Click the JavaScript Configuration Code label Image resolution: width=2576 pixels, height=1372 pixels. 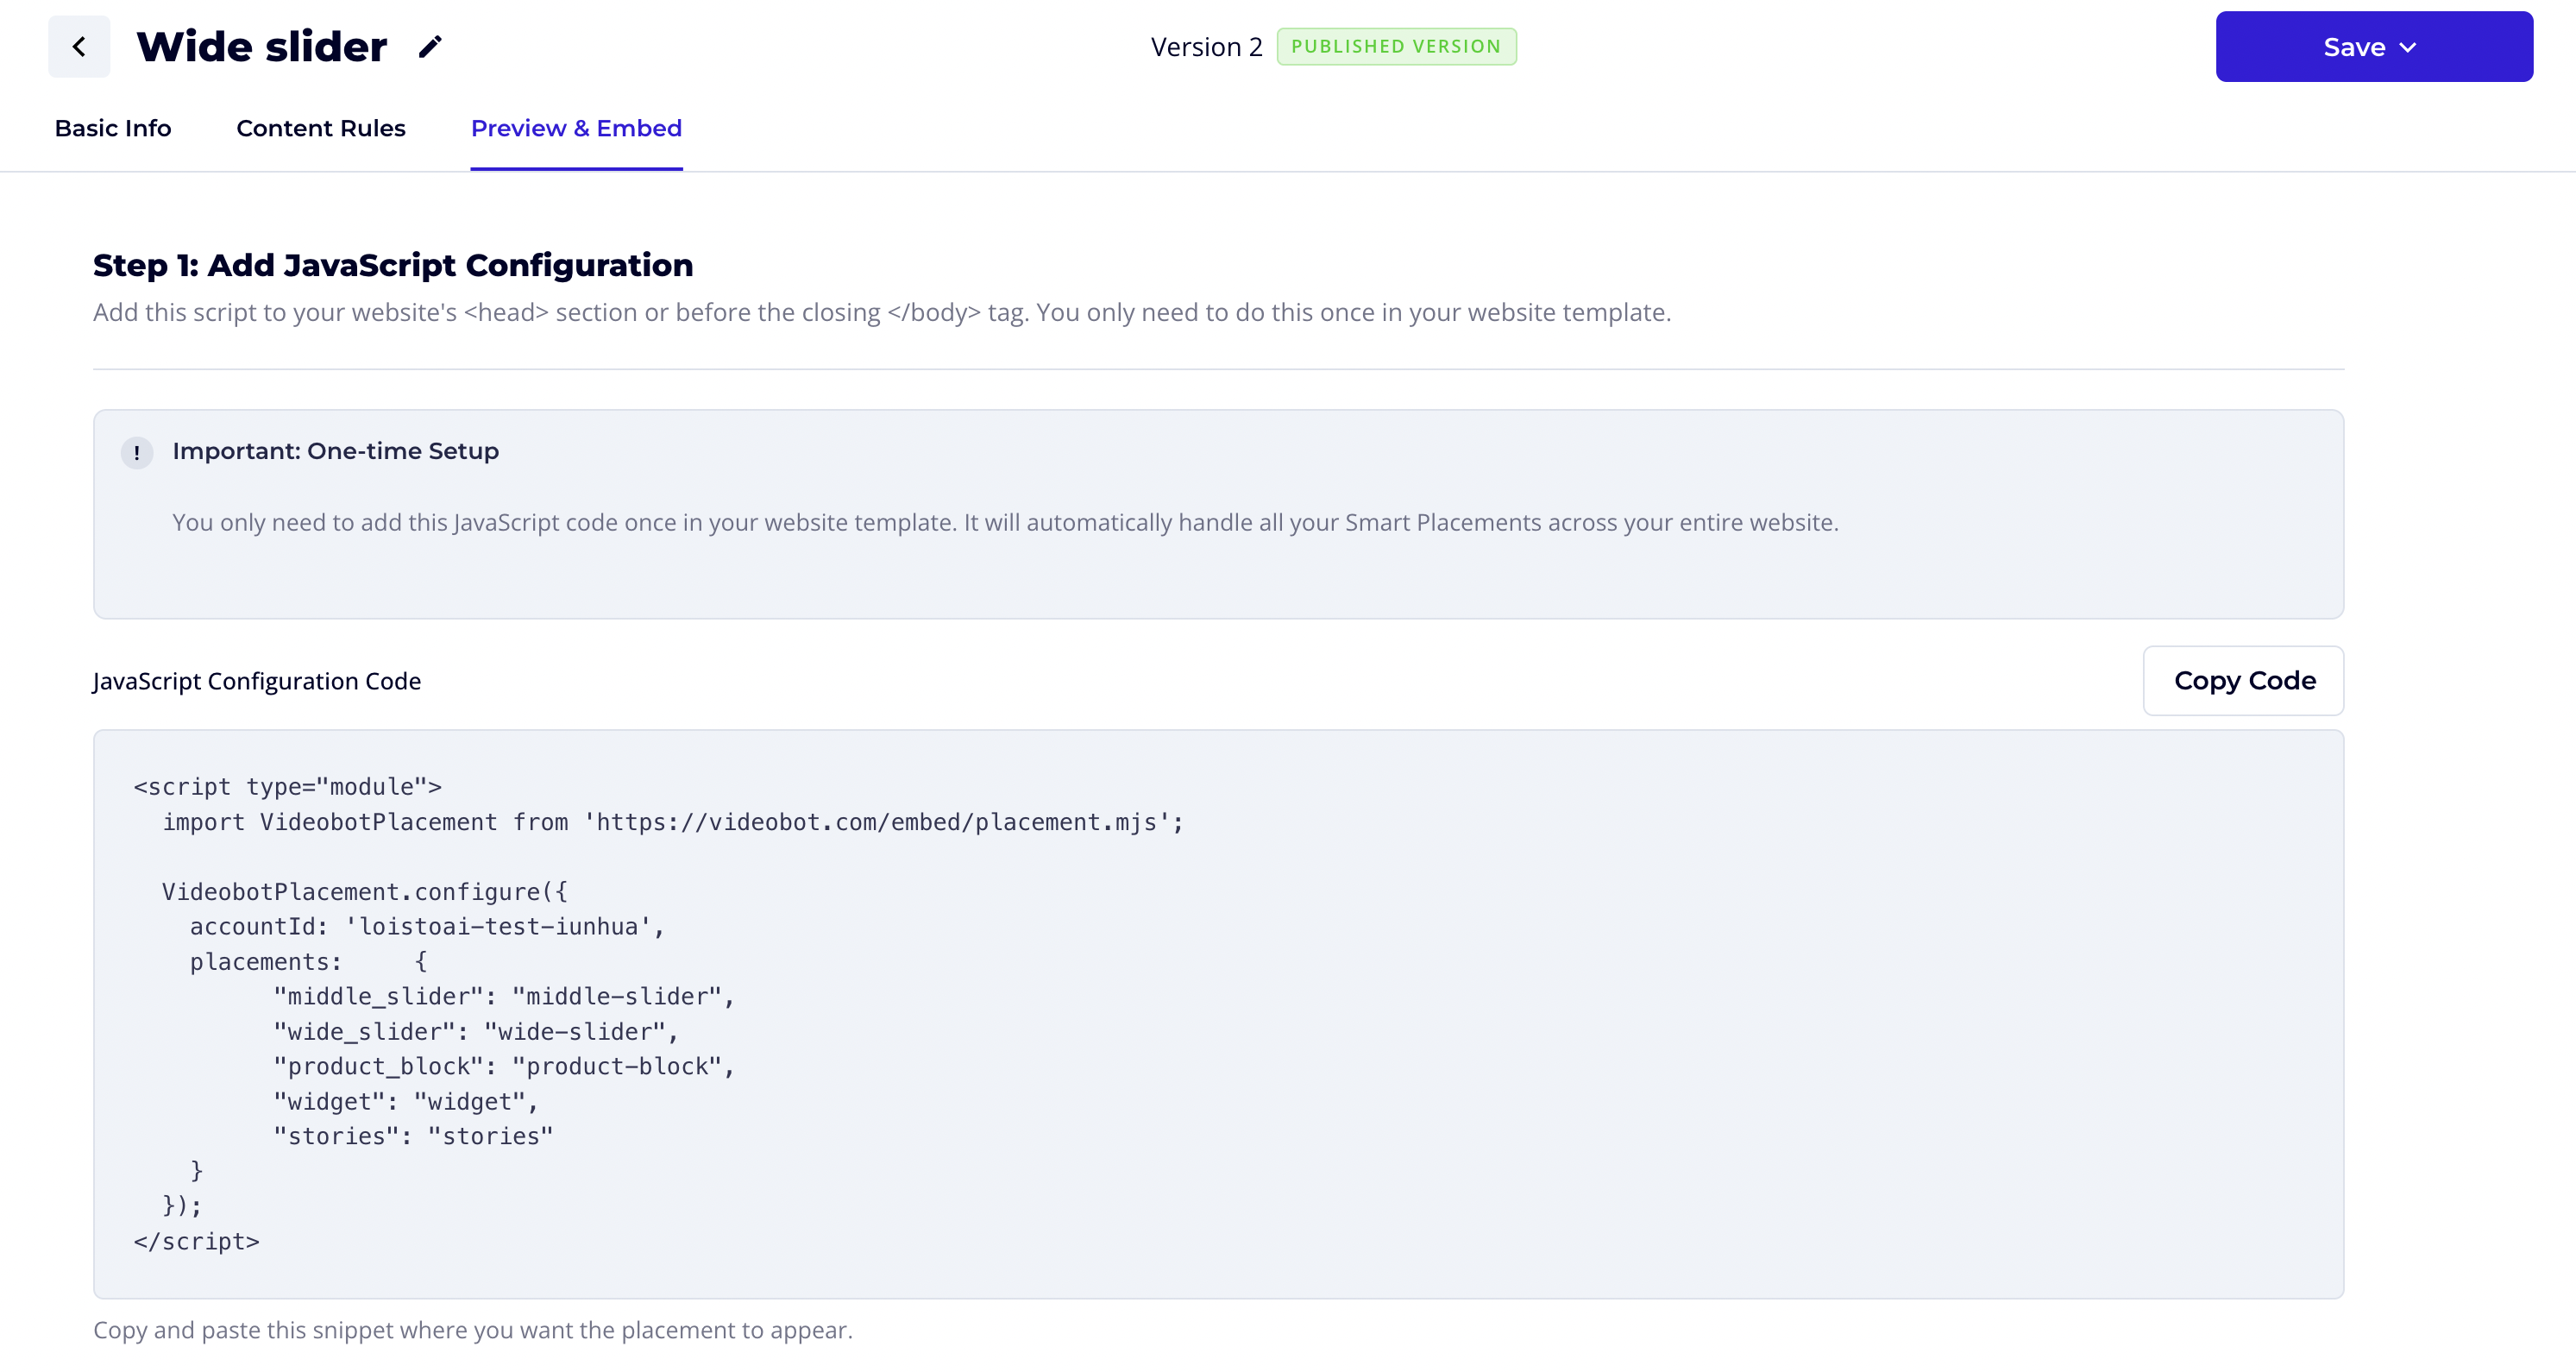257,681
